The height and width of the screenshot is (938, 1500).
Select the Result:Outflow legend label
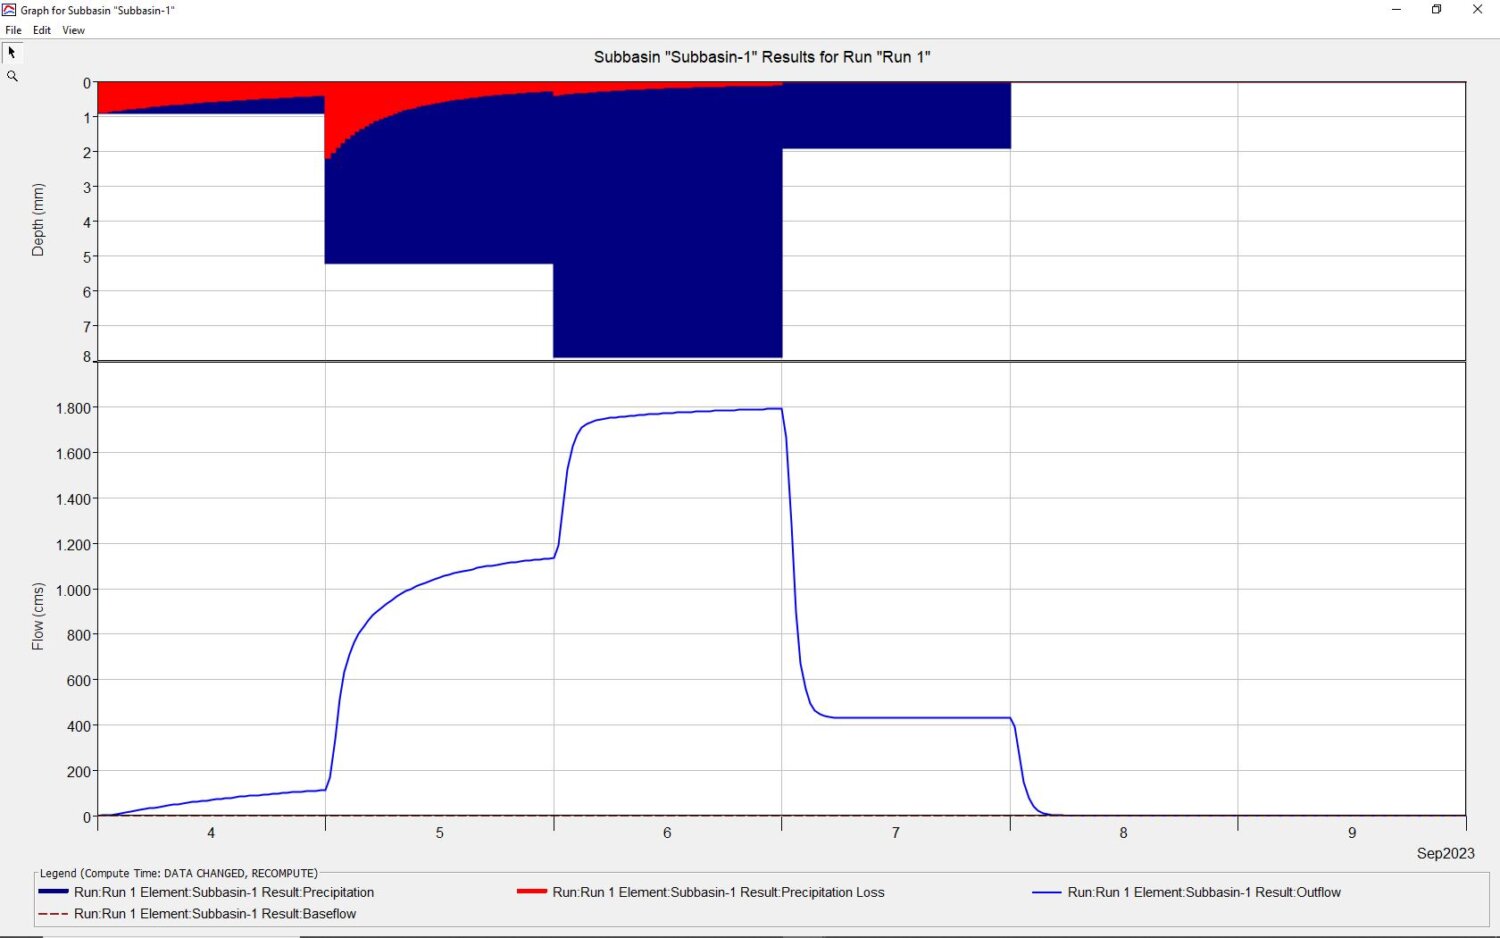pyautogui.click(x=1204, y=892)
